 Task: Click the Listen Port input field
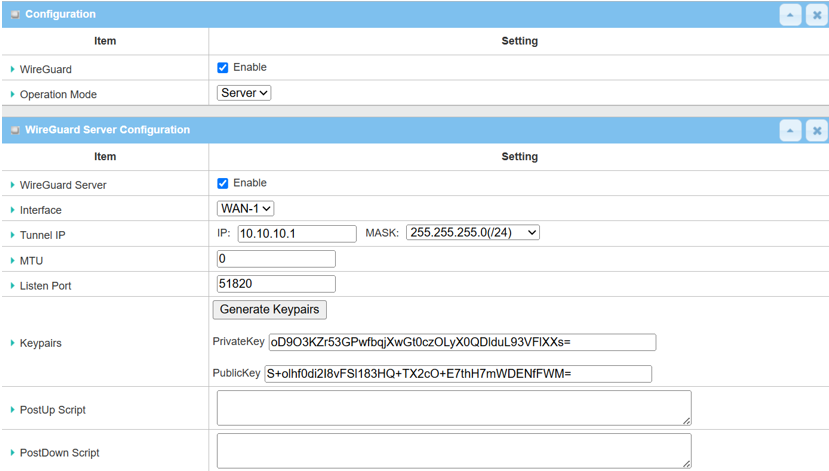(x=276, y=284)
